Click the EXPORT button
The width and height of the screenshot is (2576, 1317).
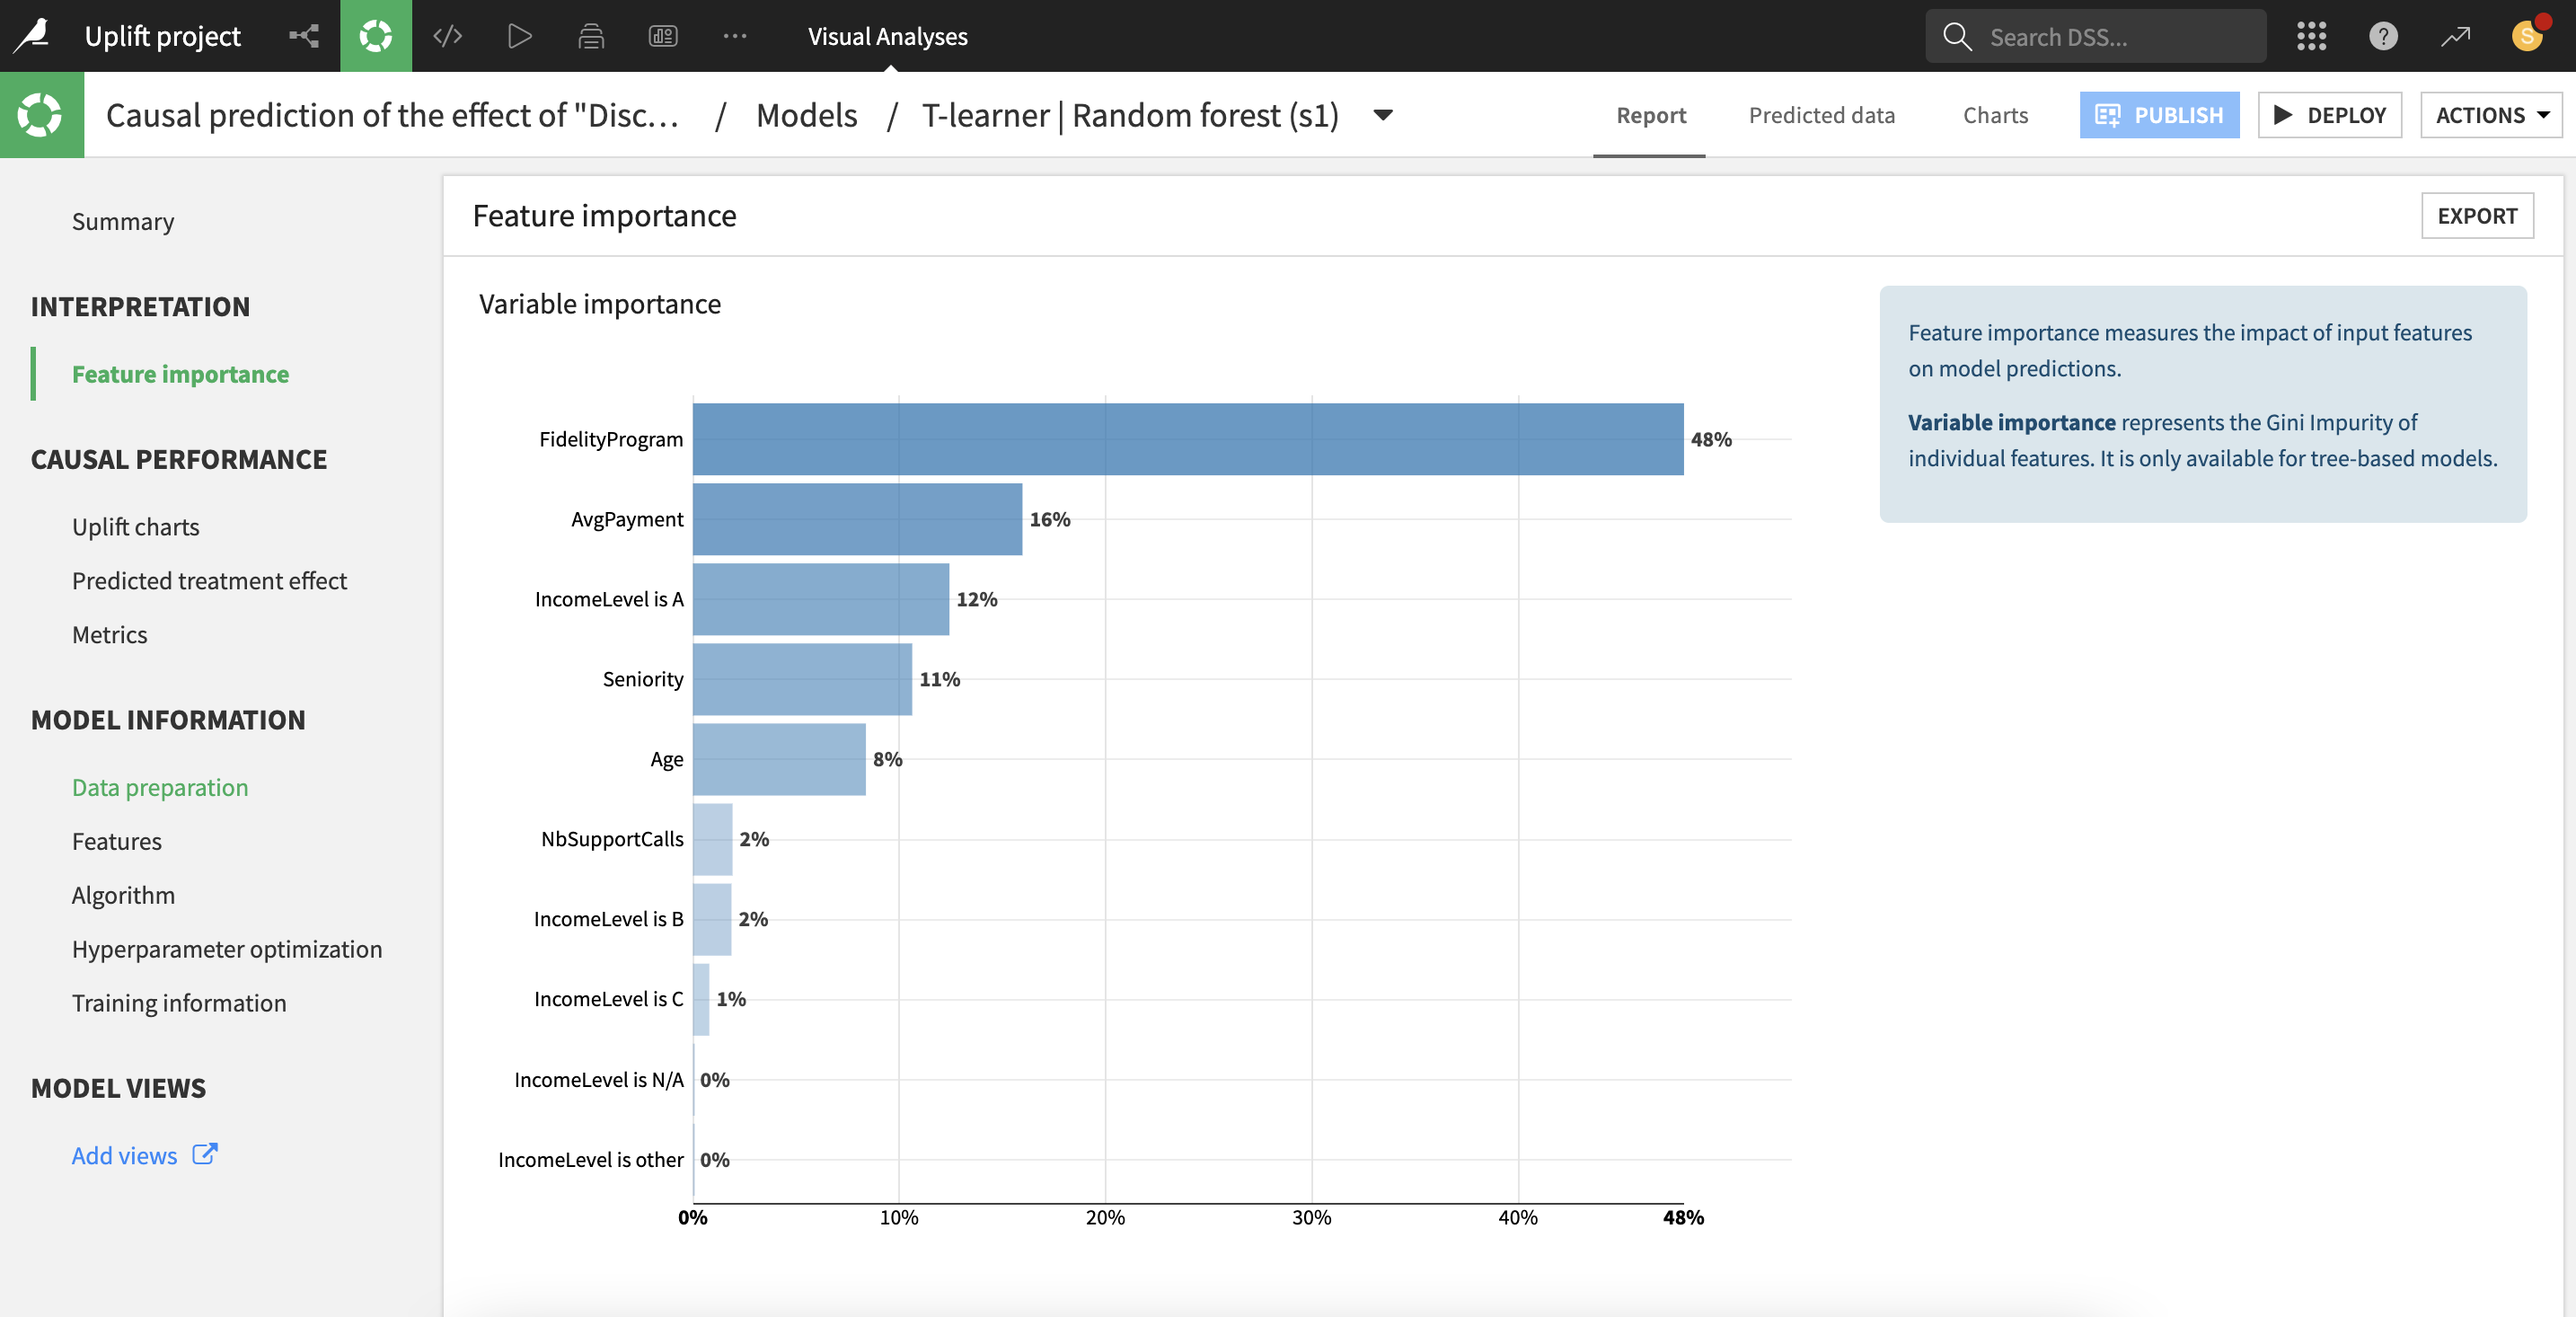click(x=2477, y=215)
